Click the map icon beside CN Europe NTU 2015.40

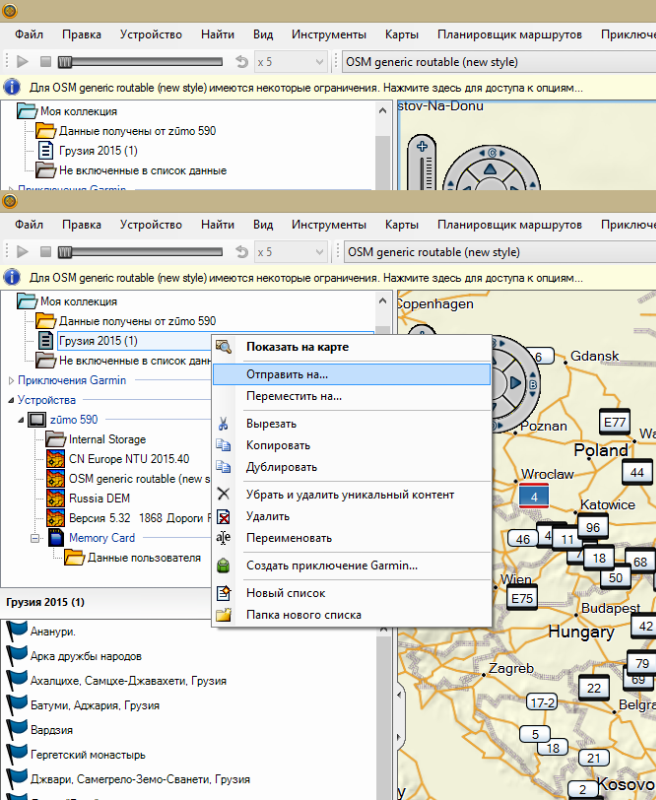pyautogui.click(x=55, y=459)
